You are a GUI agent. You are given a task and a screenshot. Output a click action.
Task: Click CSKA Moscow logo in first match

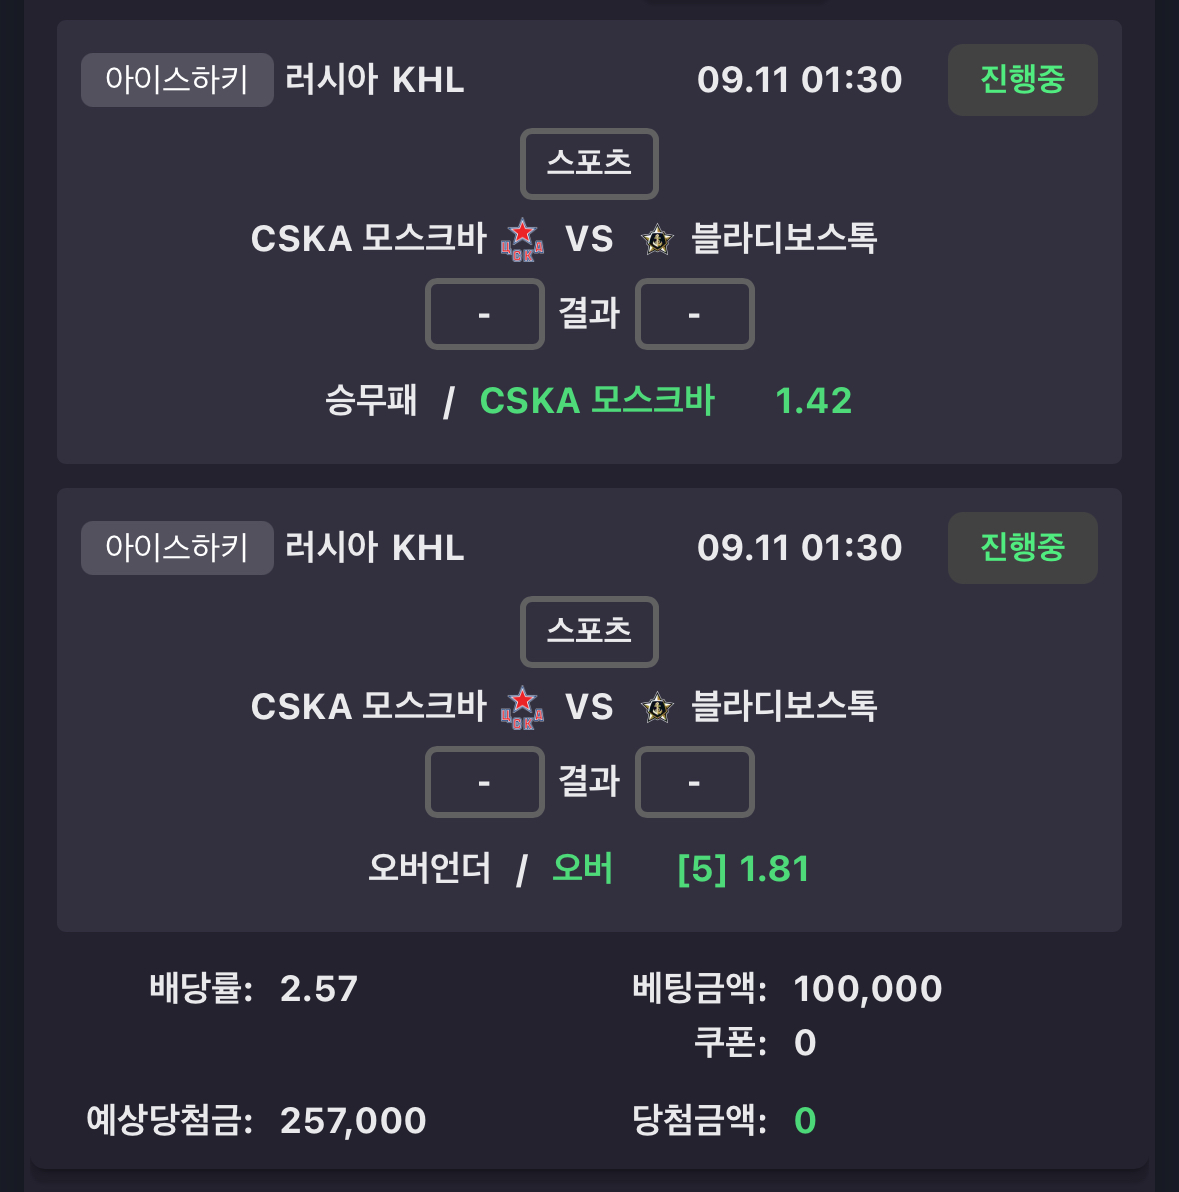point(522,239)
